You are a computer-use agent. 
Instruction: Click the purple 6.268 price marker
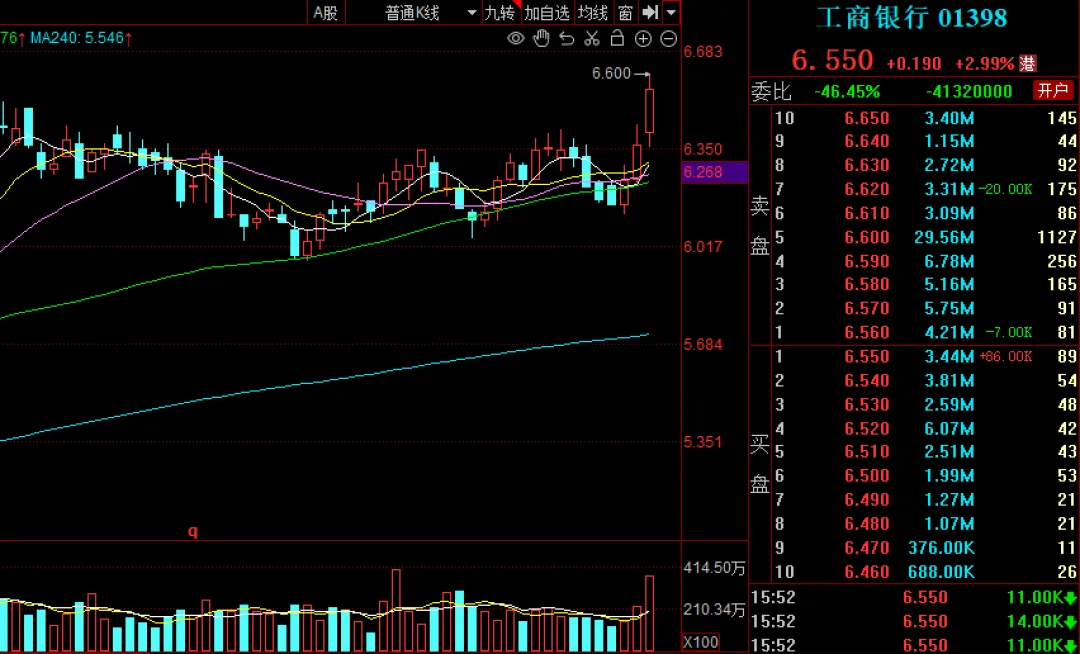714,172
